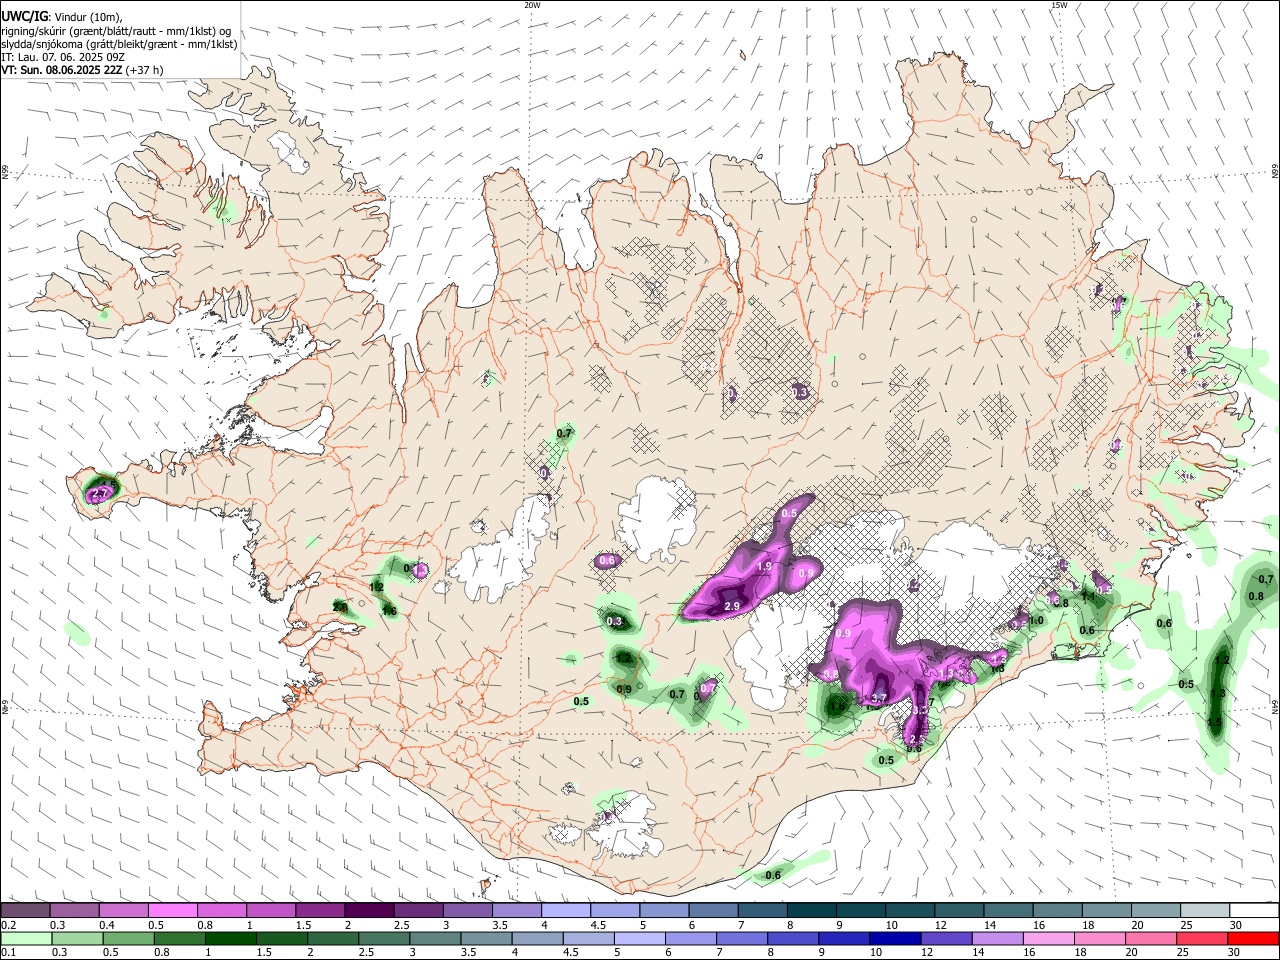
Task: Click the 'VT: Sun. 08.06.2025 22Z' valid time
Action: tap(62, 70)
